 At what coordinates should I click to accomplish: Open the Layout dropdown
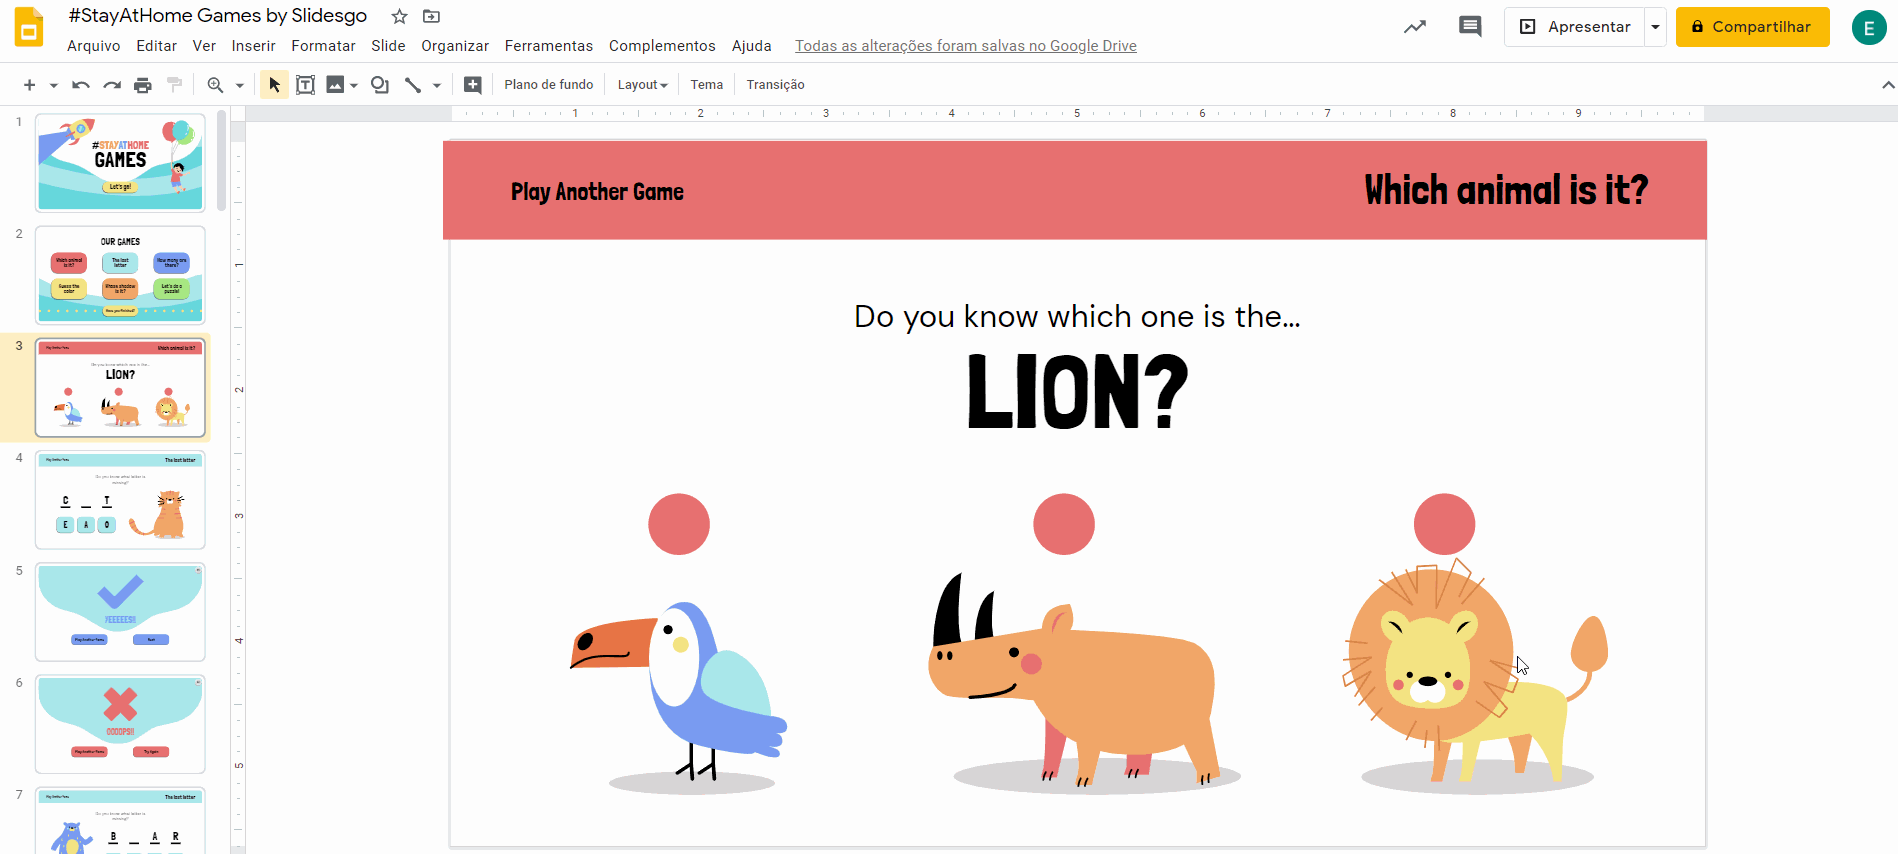pos(642,85)
